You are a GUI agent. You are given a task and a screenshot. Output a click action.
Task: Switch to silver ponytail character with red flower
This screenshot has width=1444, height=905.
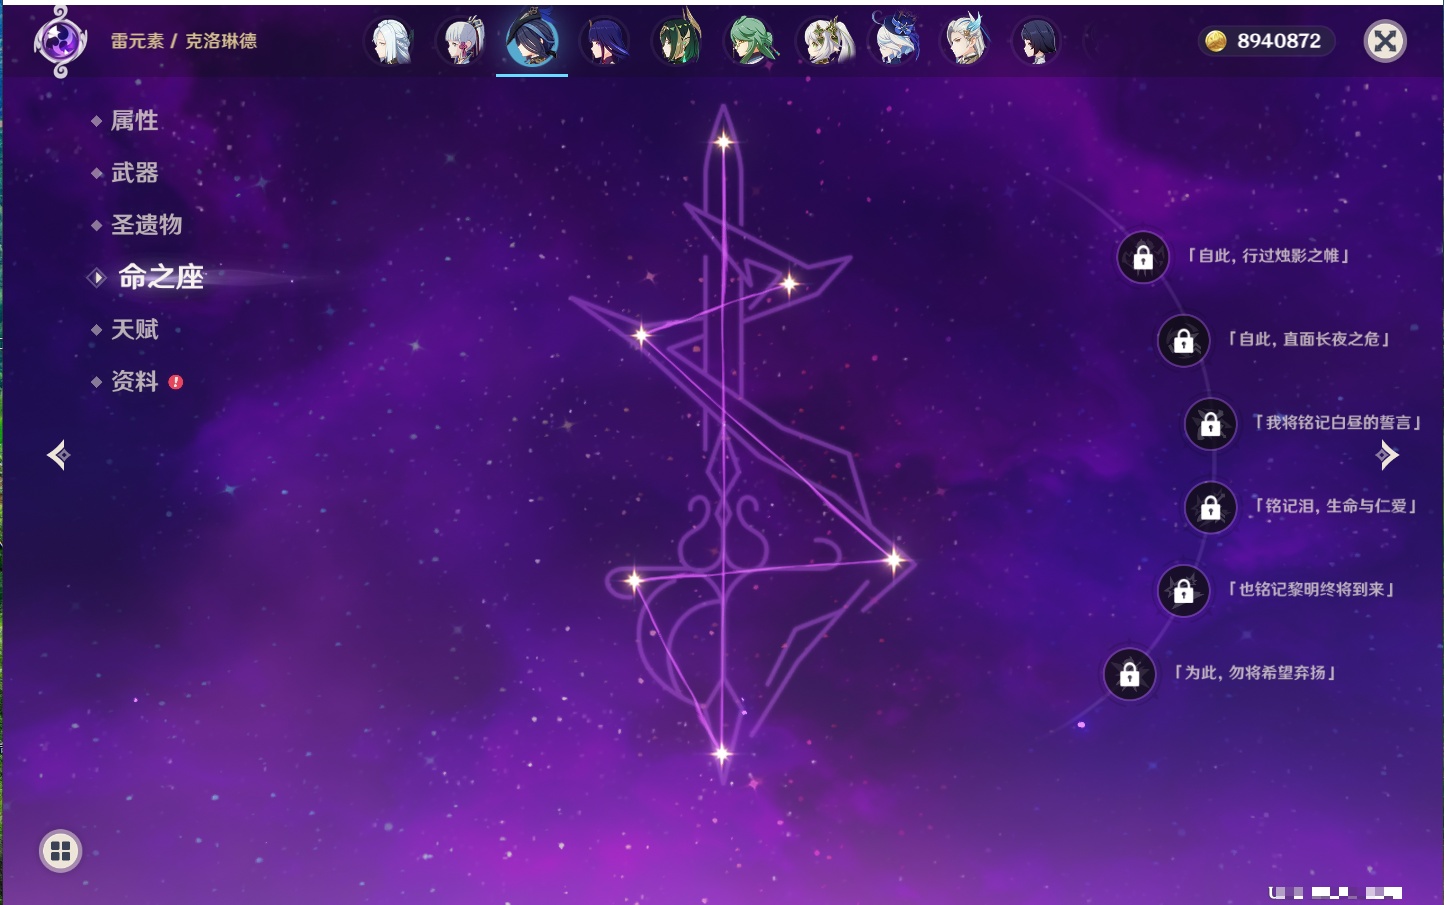[462, 42]
